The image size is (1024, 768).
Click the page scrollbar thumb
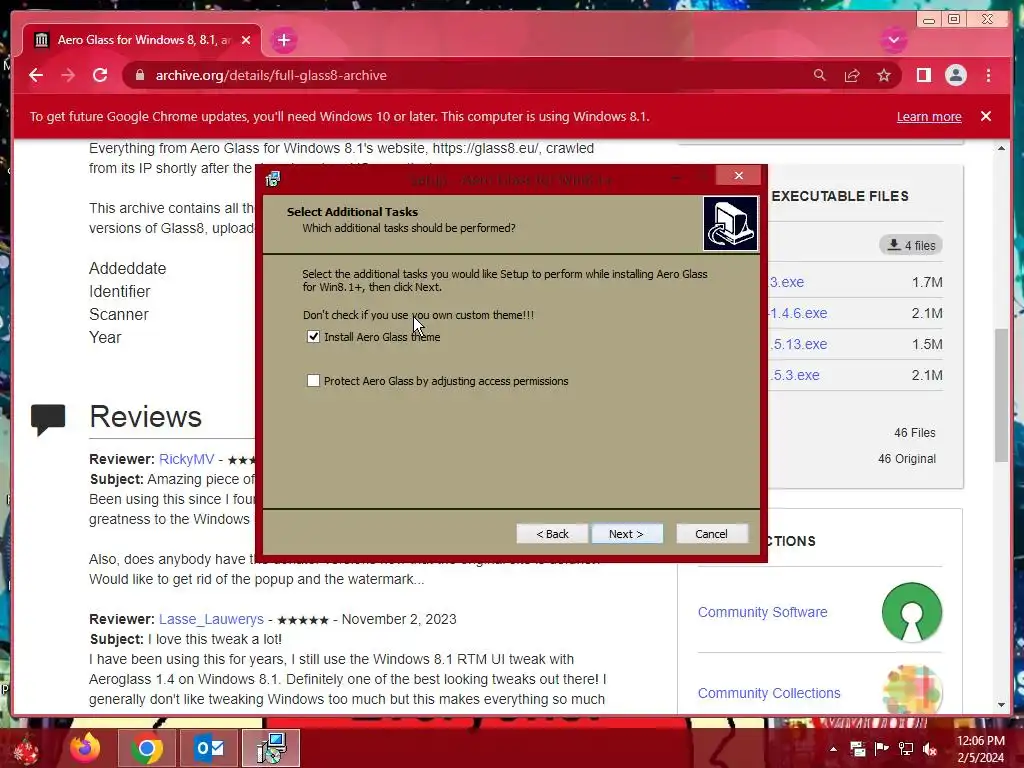pos(1001,395)
